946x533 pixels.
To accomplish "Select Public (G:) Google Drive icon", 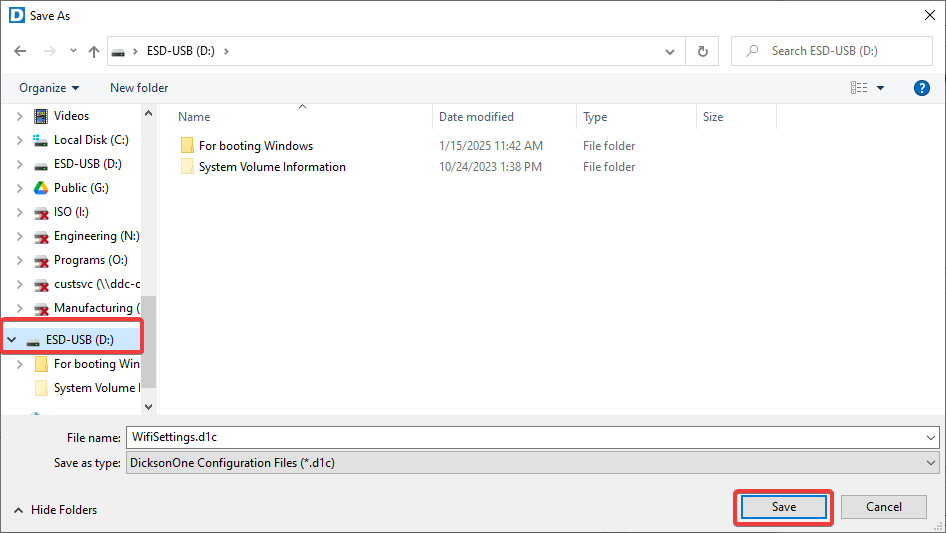I will (41, 188).
